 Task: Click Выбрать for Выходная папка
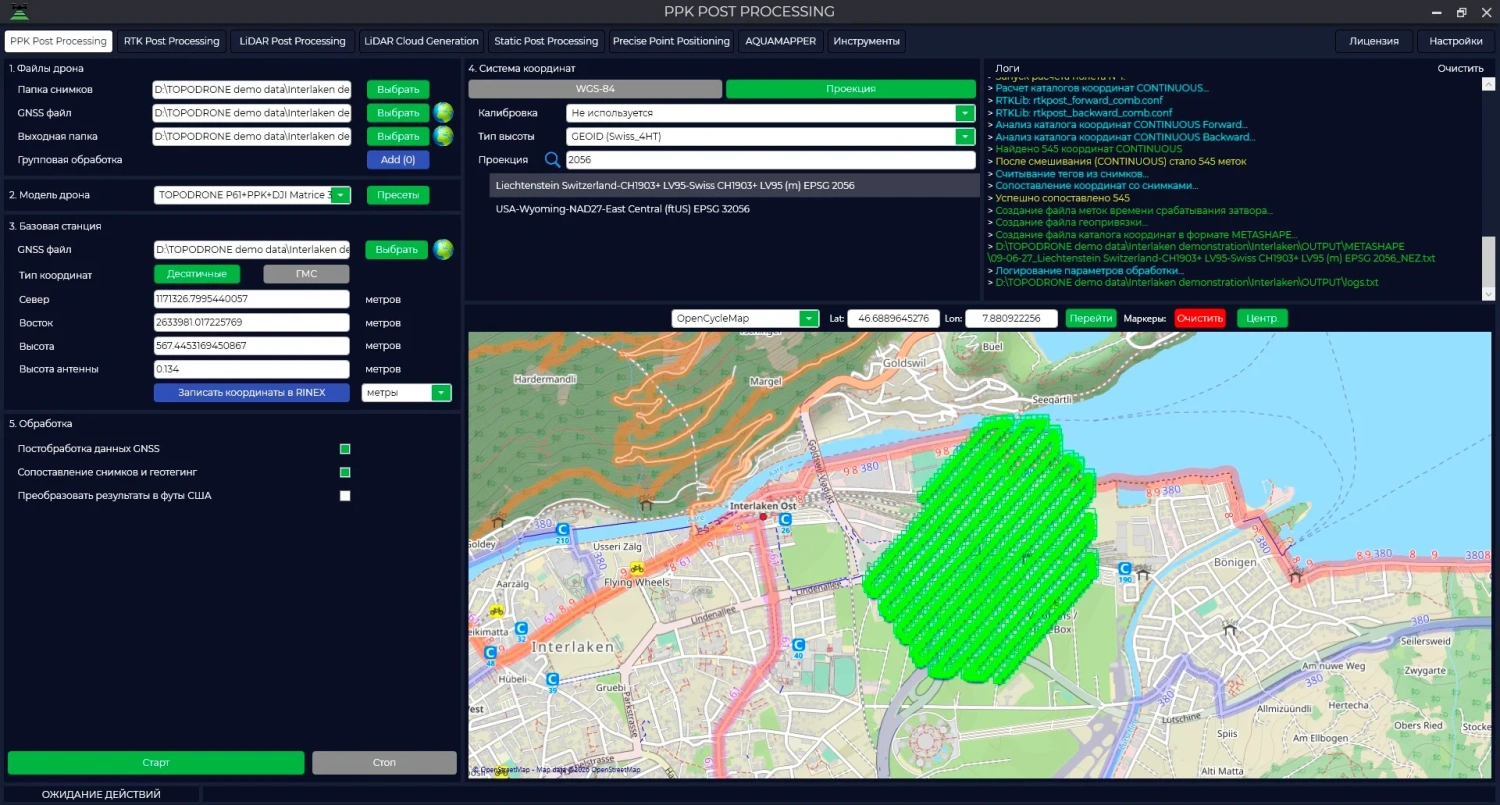point(398,136)
